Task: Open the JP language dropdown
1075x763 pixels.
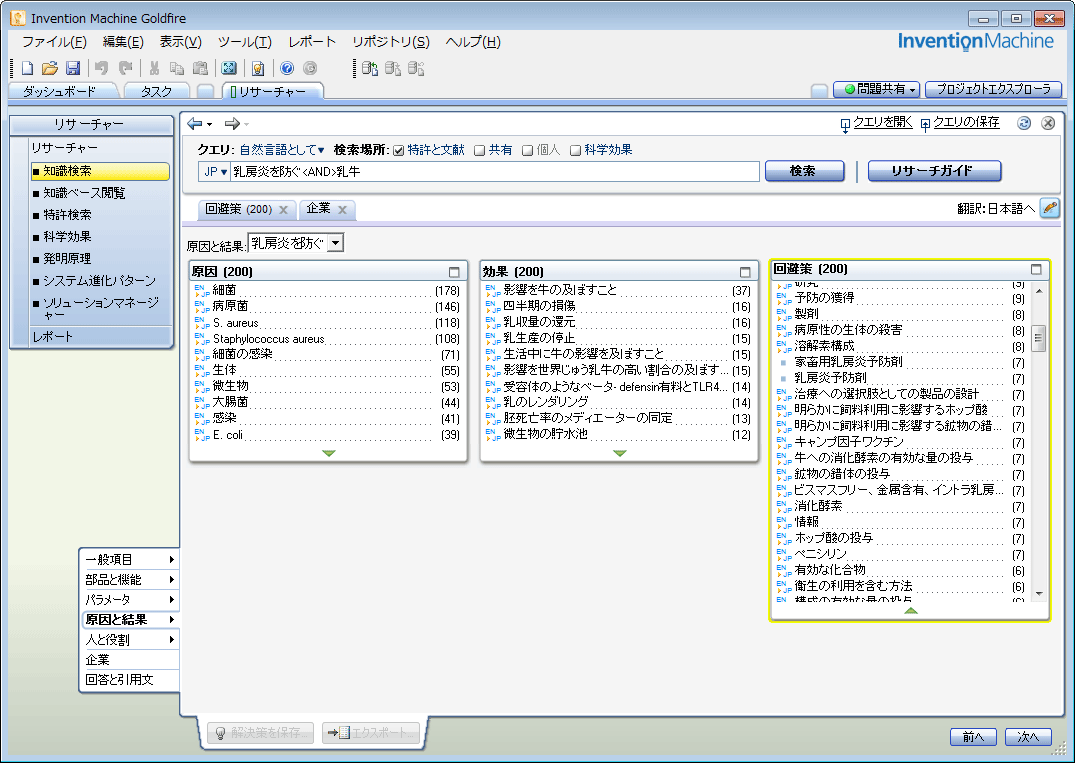Action: [x=215, y=171]
